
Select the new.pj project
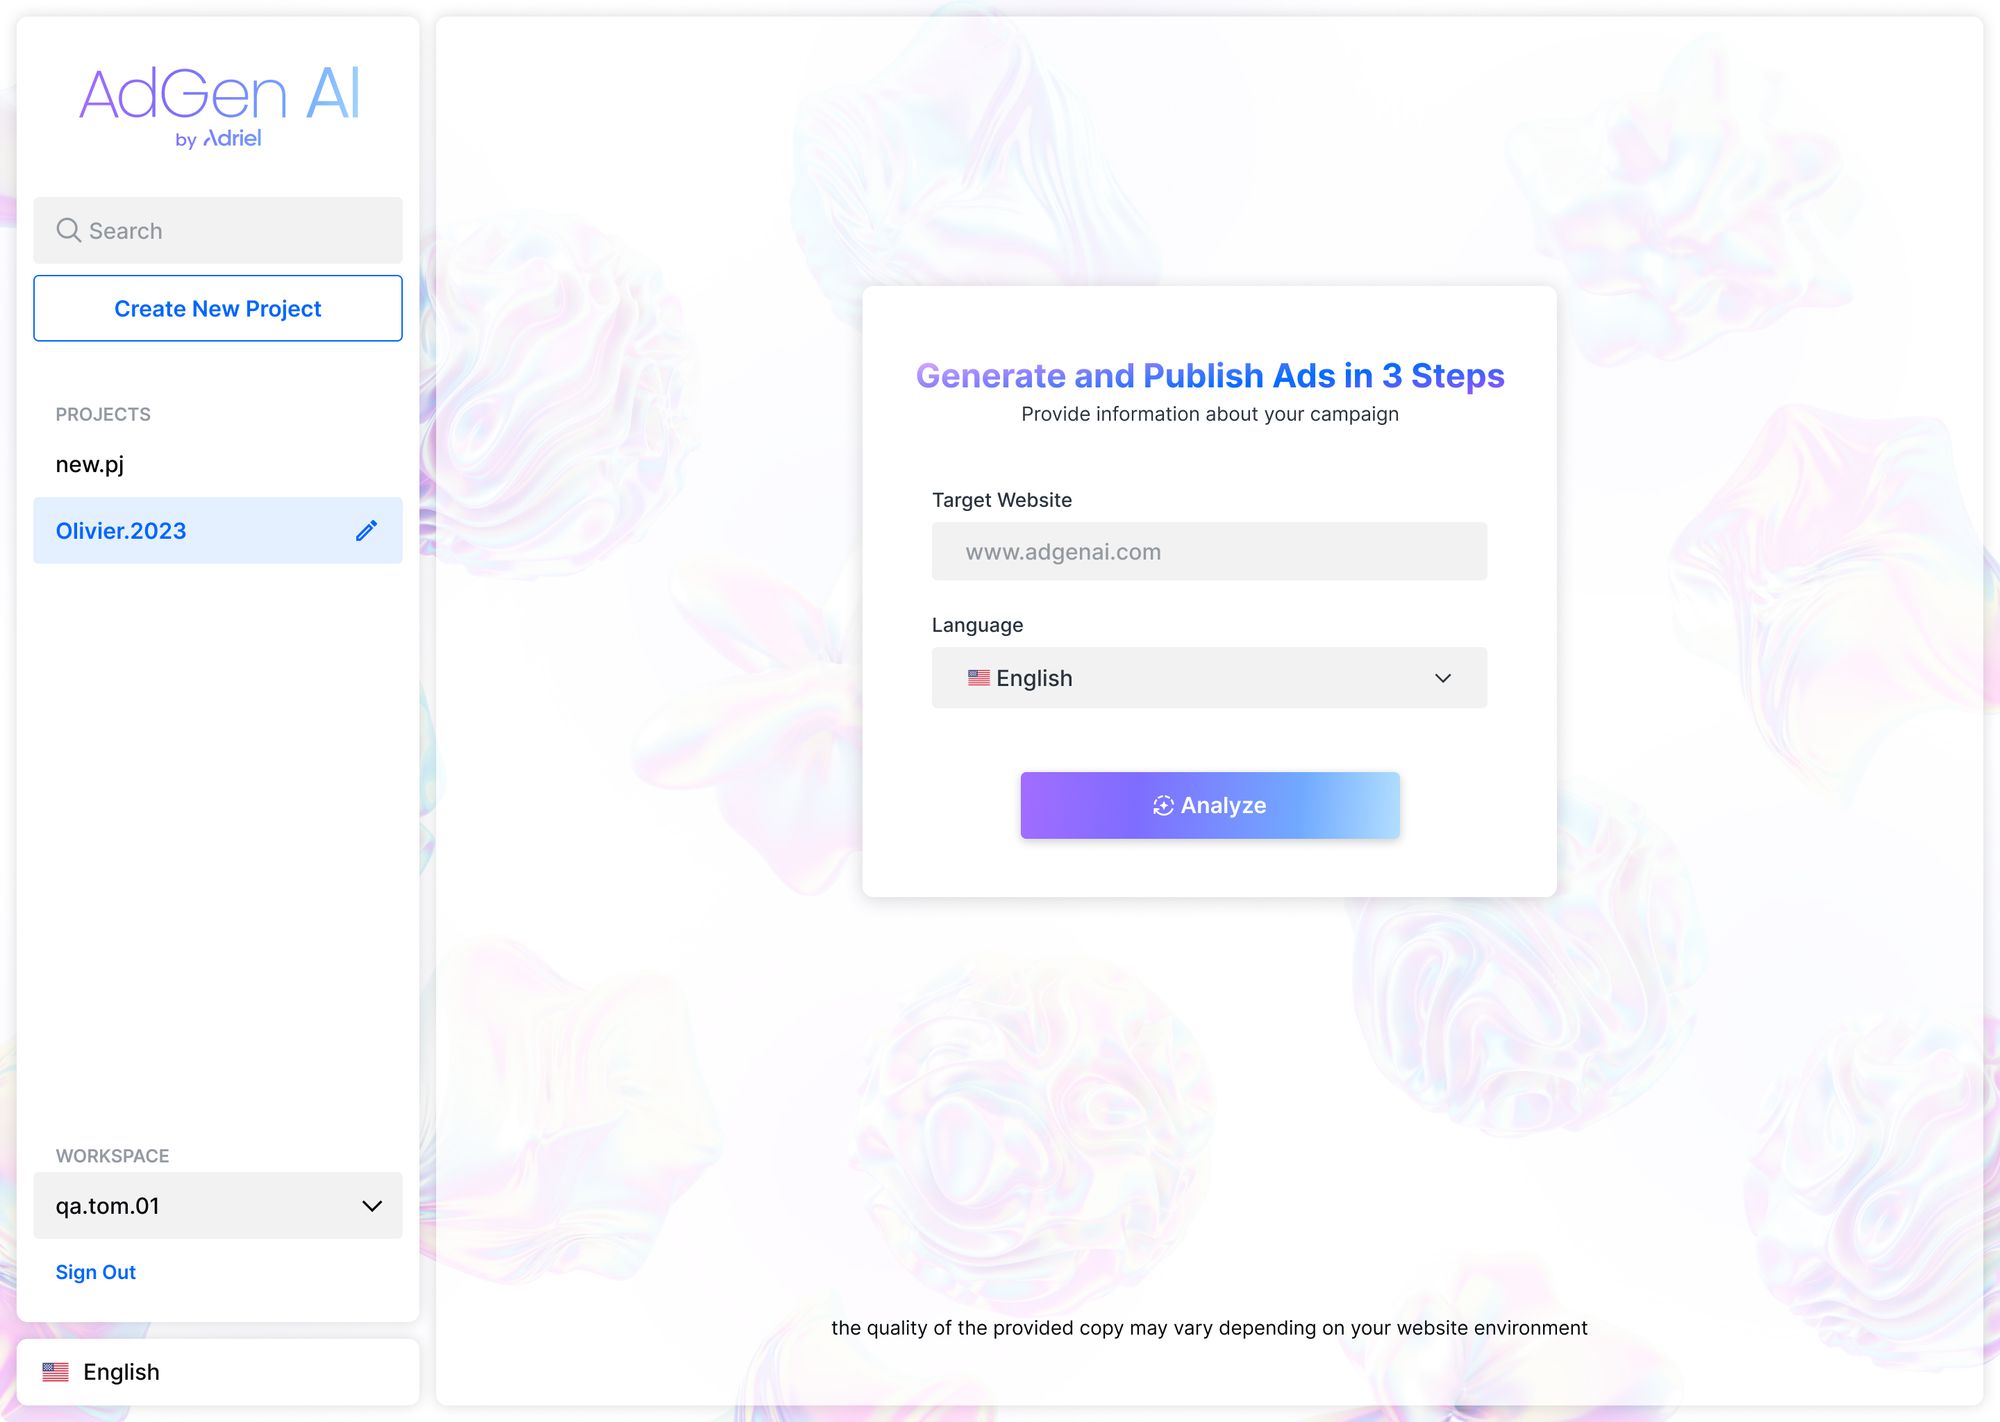pos(88,463)
